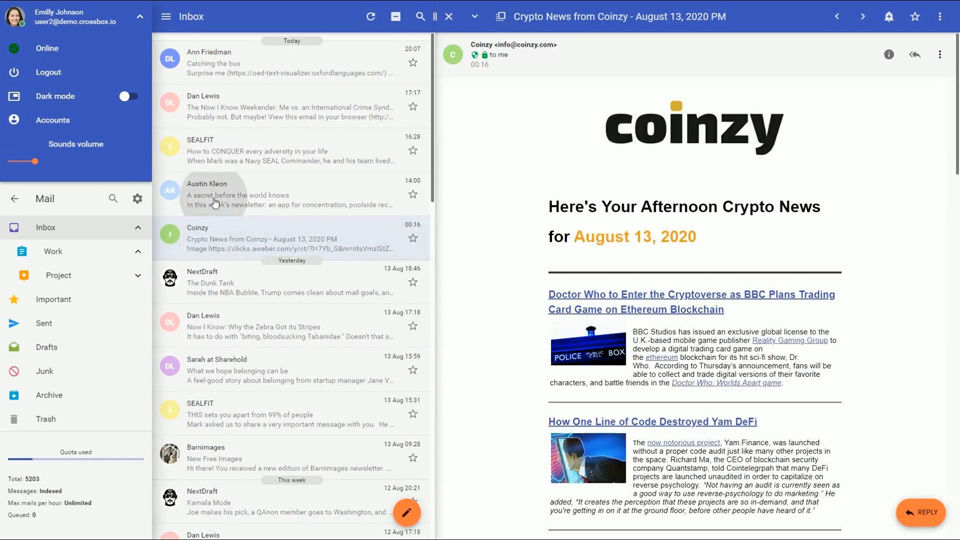The image size is (960, 540).
Task: Open the hamburger menu beside Inbox
Action: [x=166, y=17]
